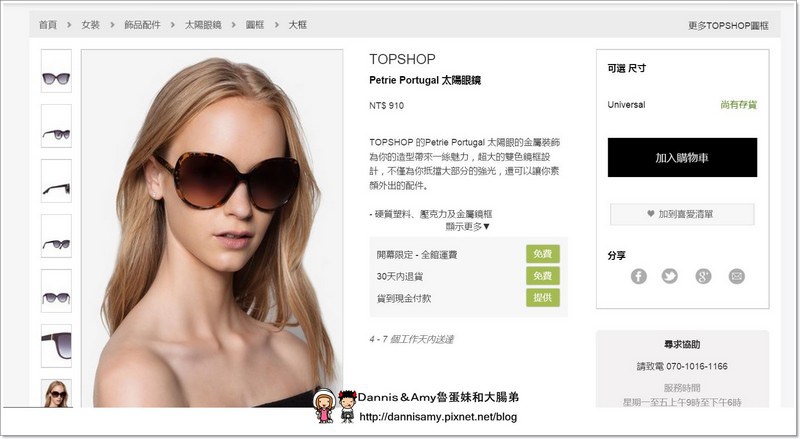The height and width of the screenshot is (439, 800).
Task: Click 免費 badge for 30天內退貨
Action: pos(543,276)
